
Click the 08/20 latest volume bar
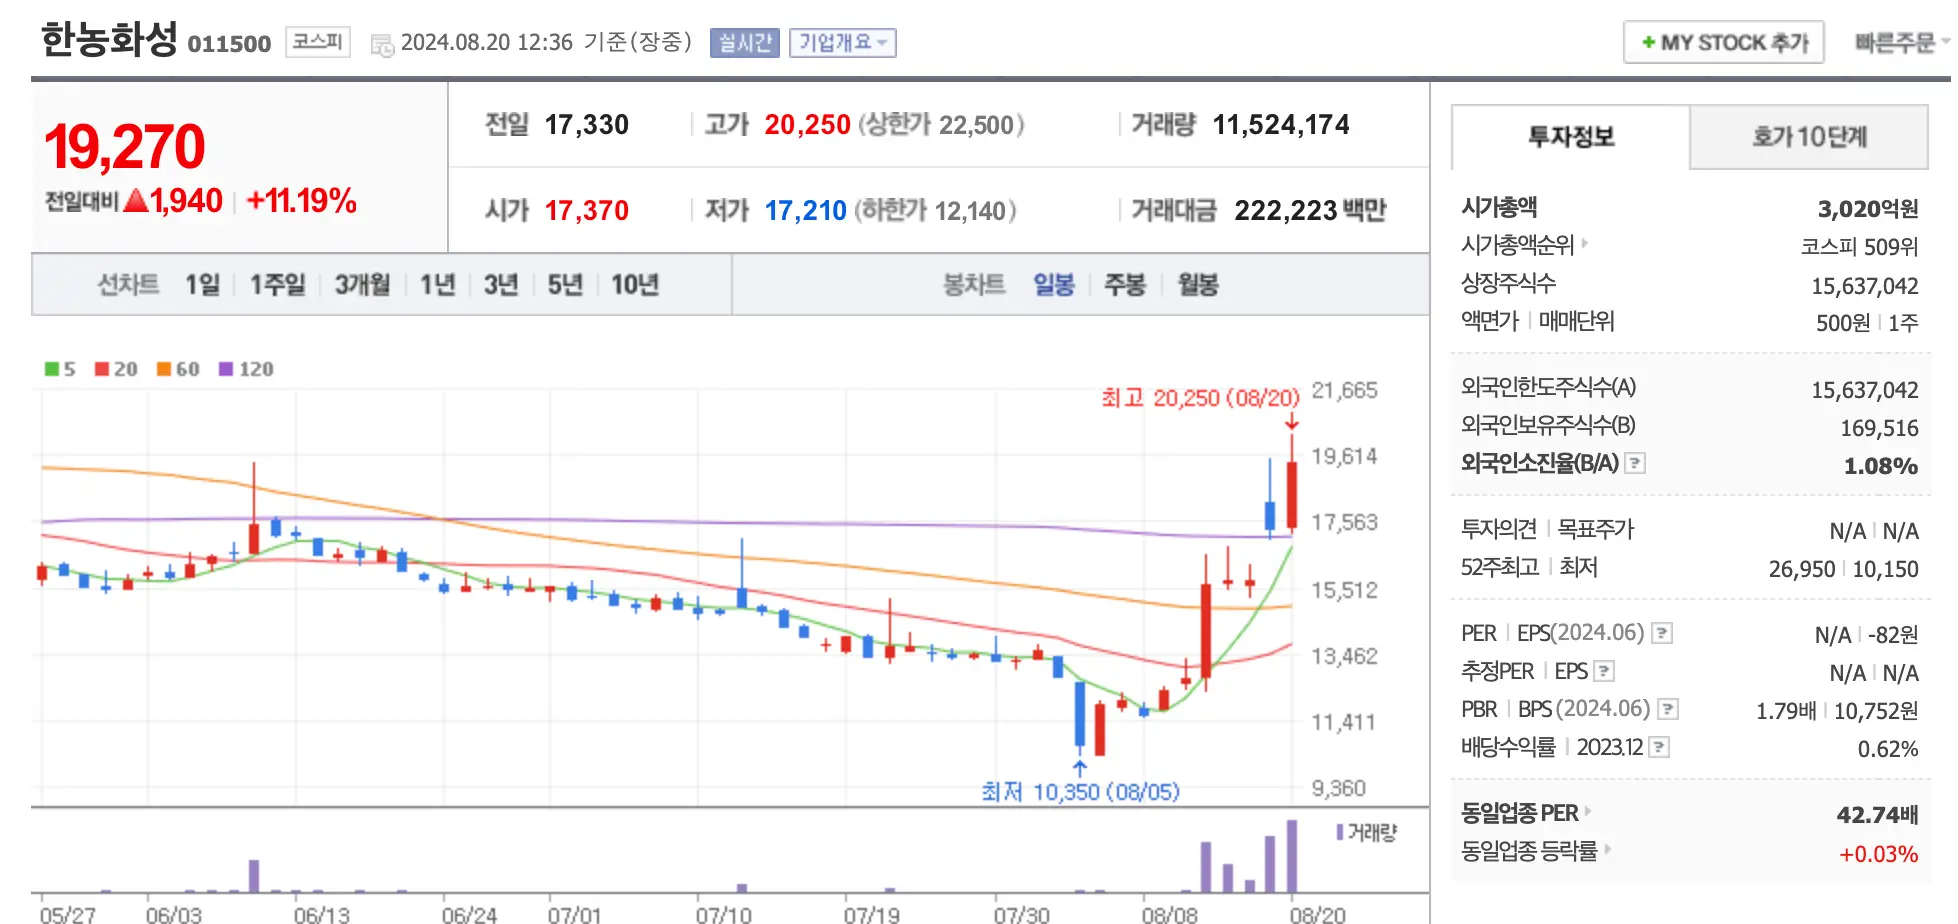1292,856
